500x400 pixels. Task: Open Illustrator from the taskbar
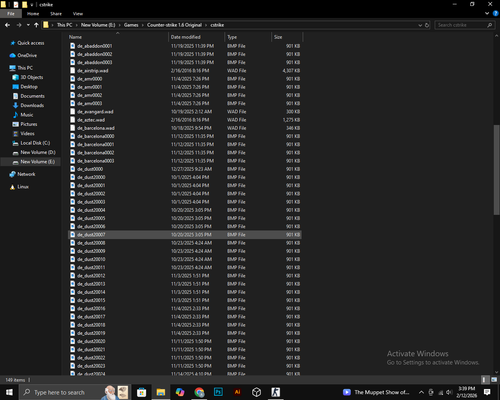(x=237, y=392)
